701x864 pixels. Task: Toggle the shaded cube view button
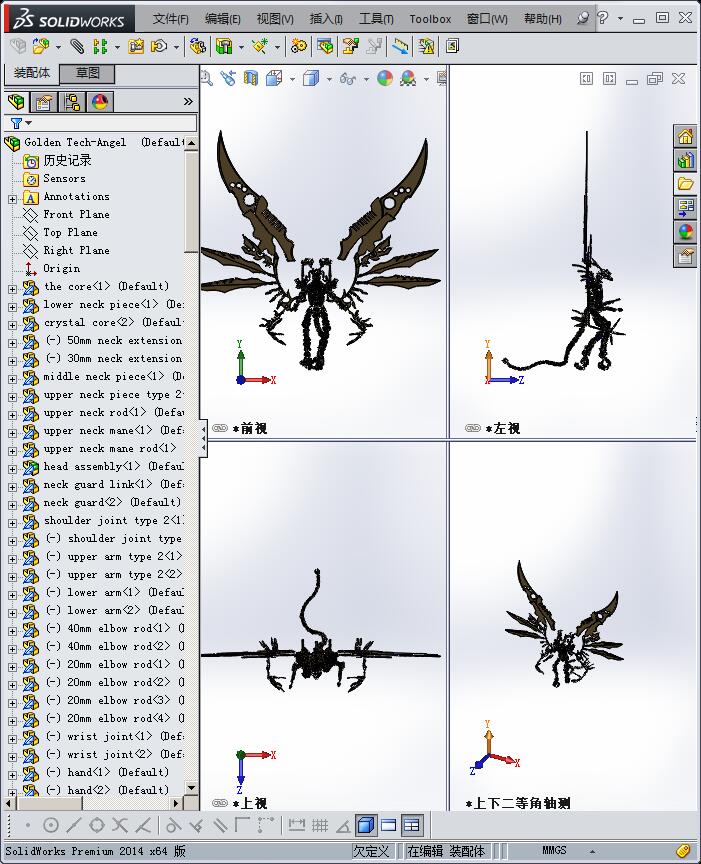[365, 825]
